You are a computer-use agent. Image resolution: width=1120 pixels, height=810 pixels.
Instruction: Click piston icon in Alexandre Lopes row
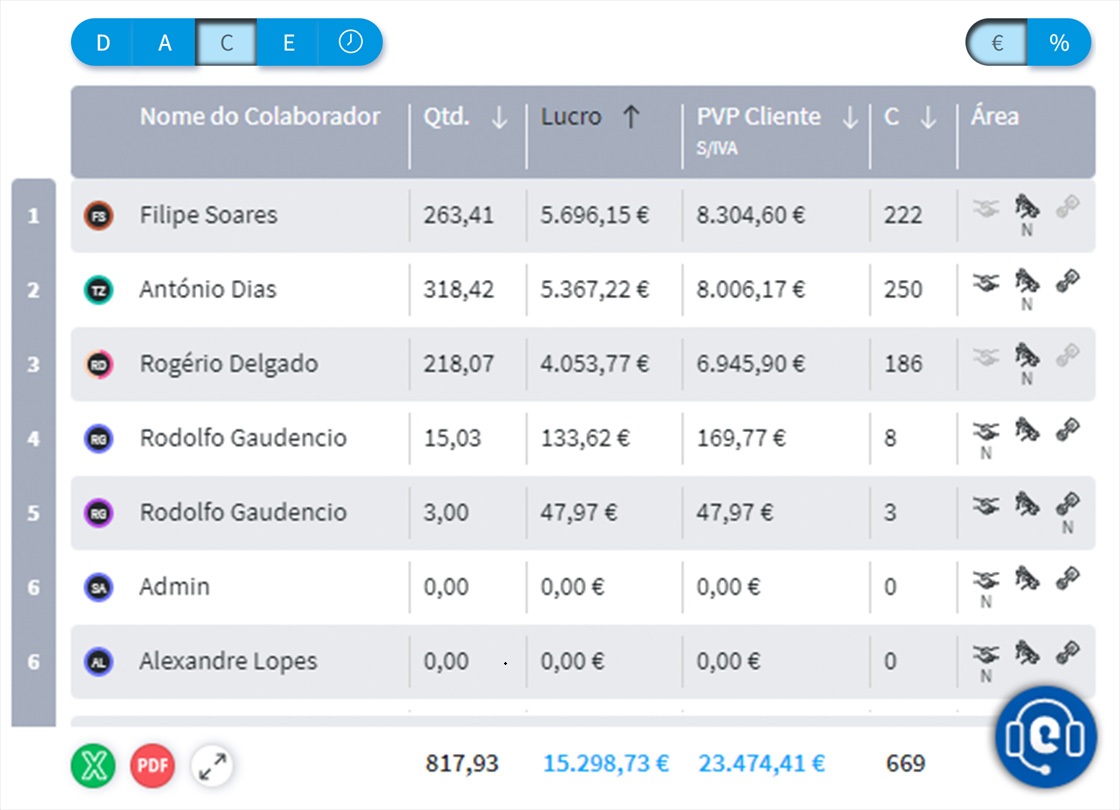(x=1068, y=653)
